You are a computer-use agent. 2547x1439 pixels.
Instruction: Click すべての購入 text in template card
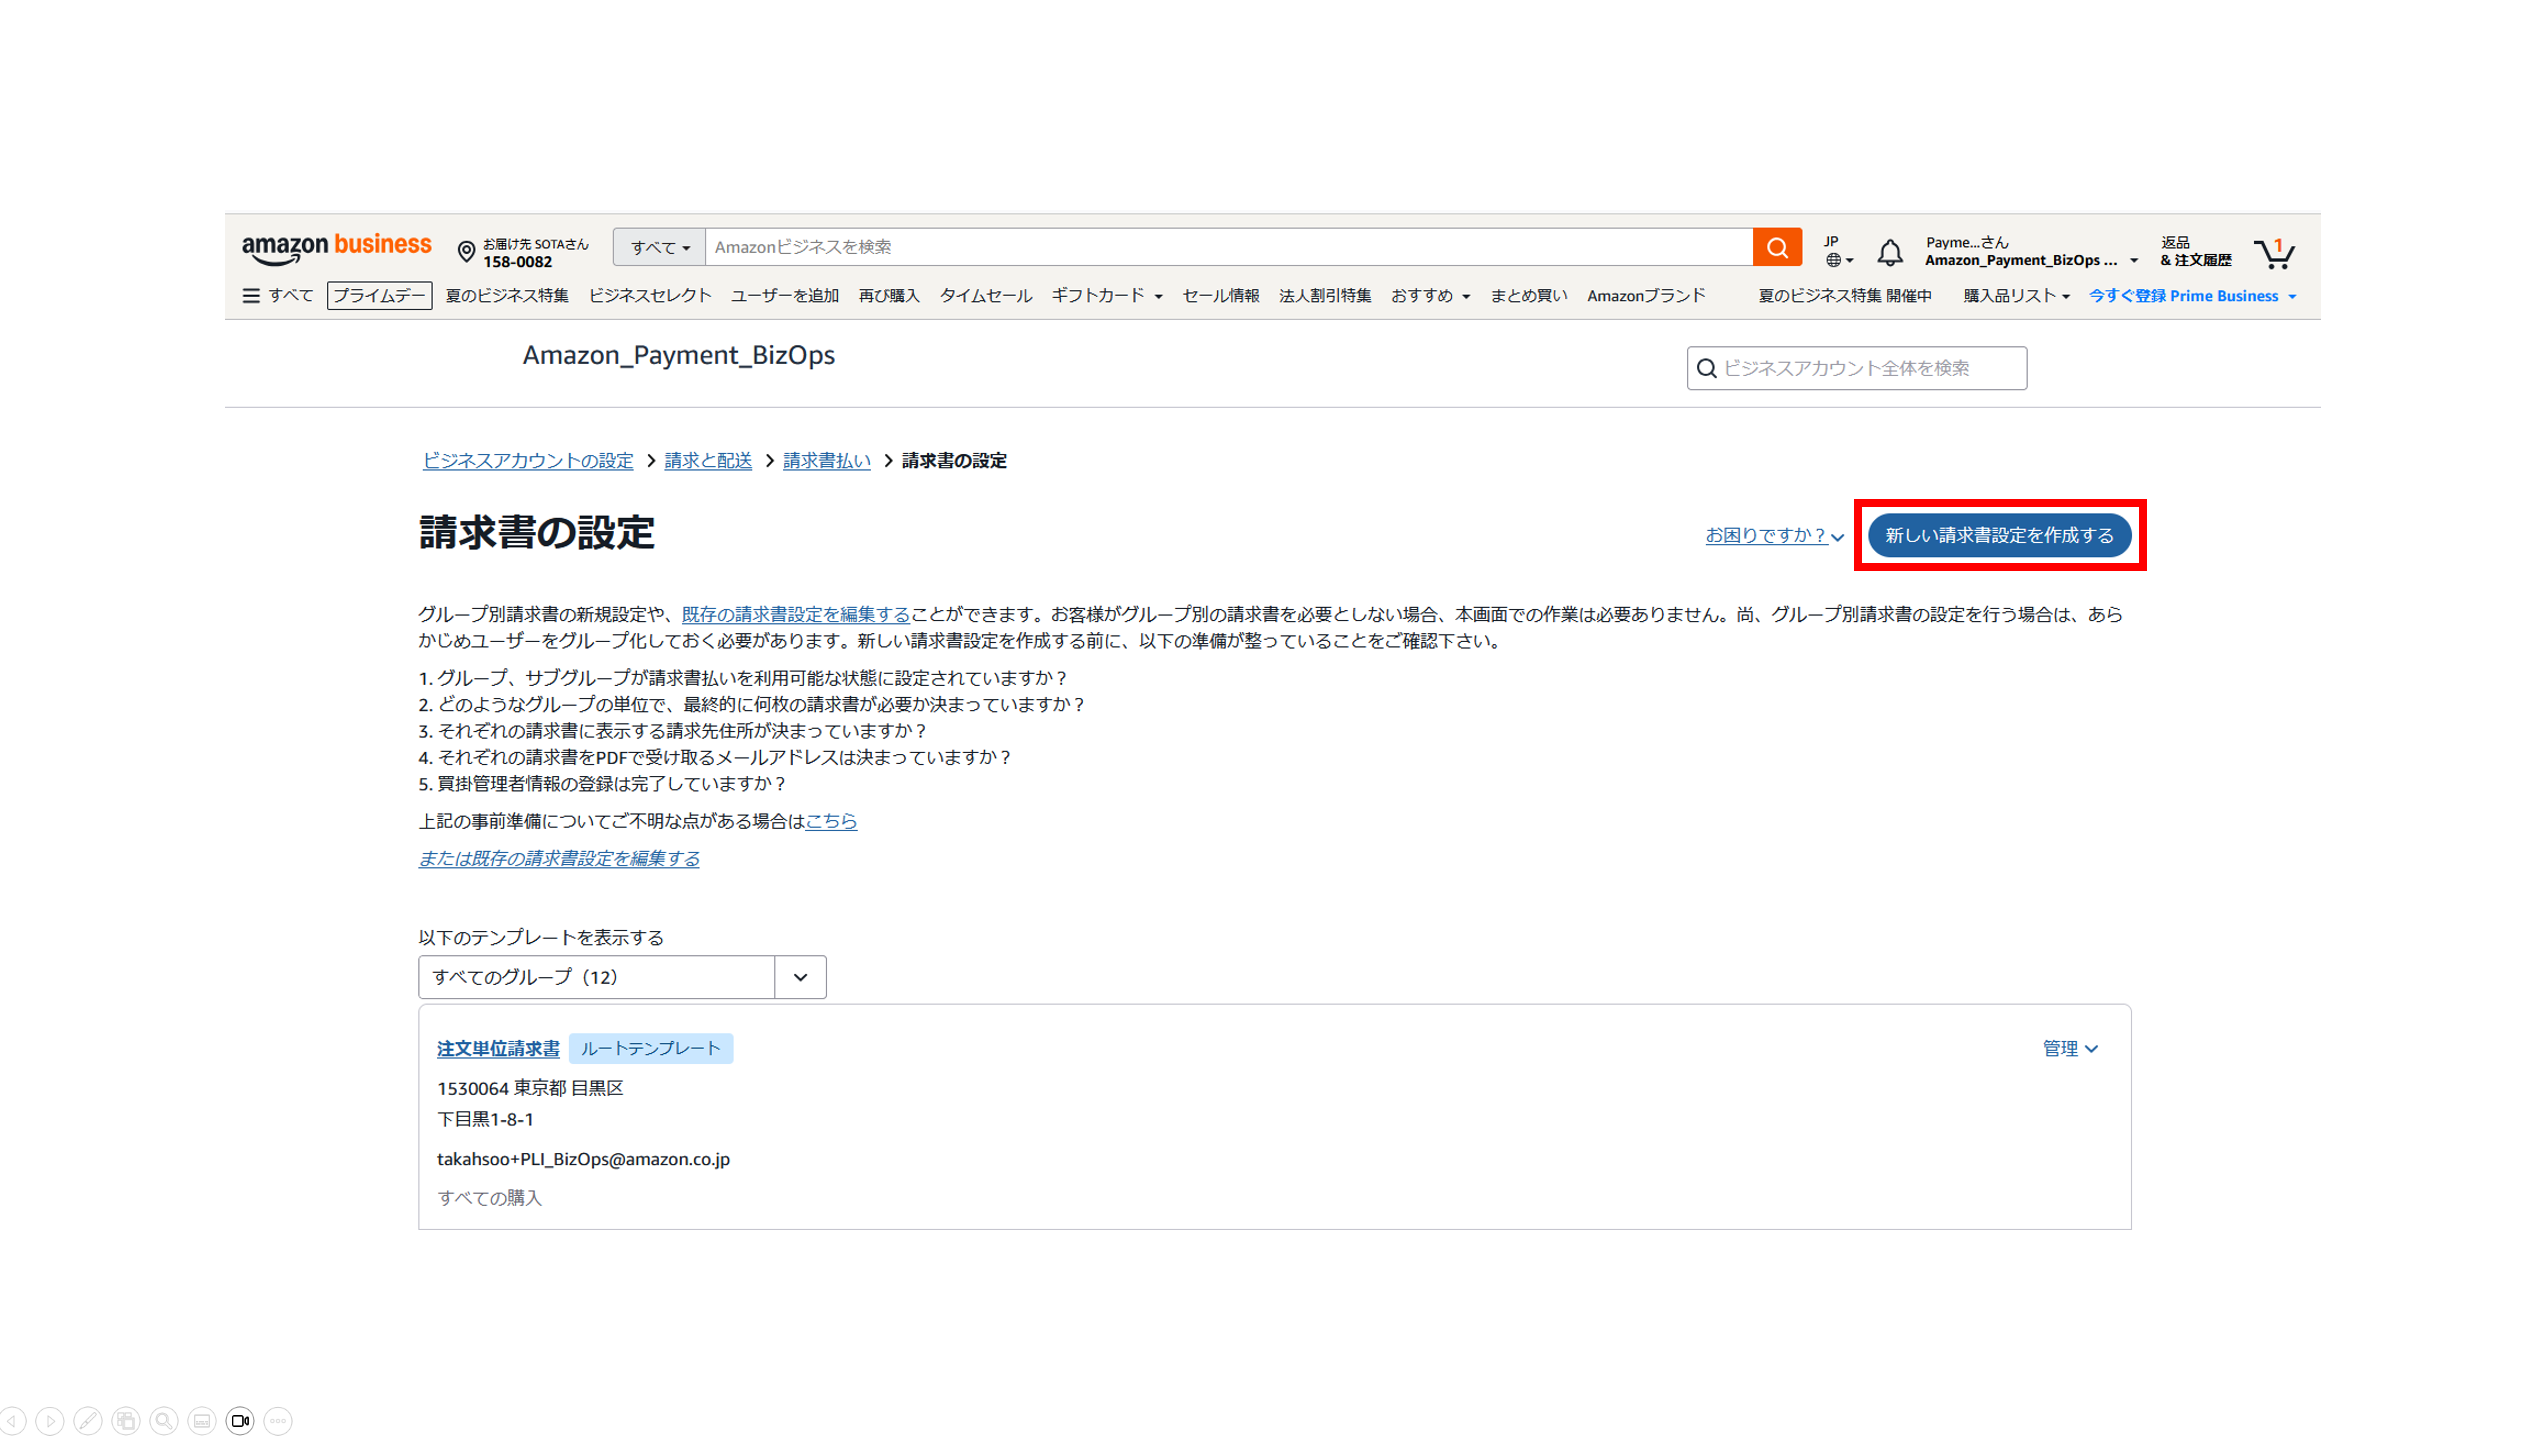489,1198
